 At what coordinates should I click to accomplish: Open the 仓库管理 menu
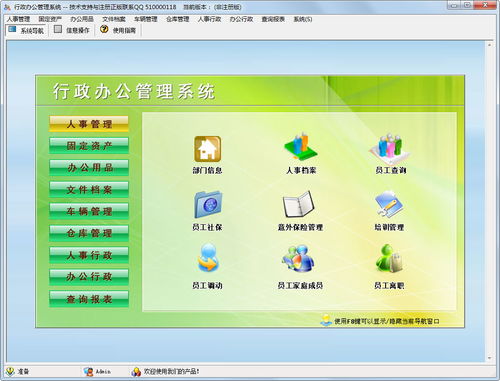coord(178,19)
